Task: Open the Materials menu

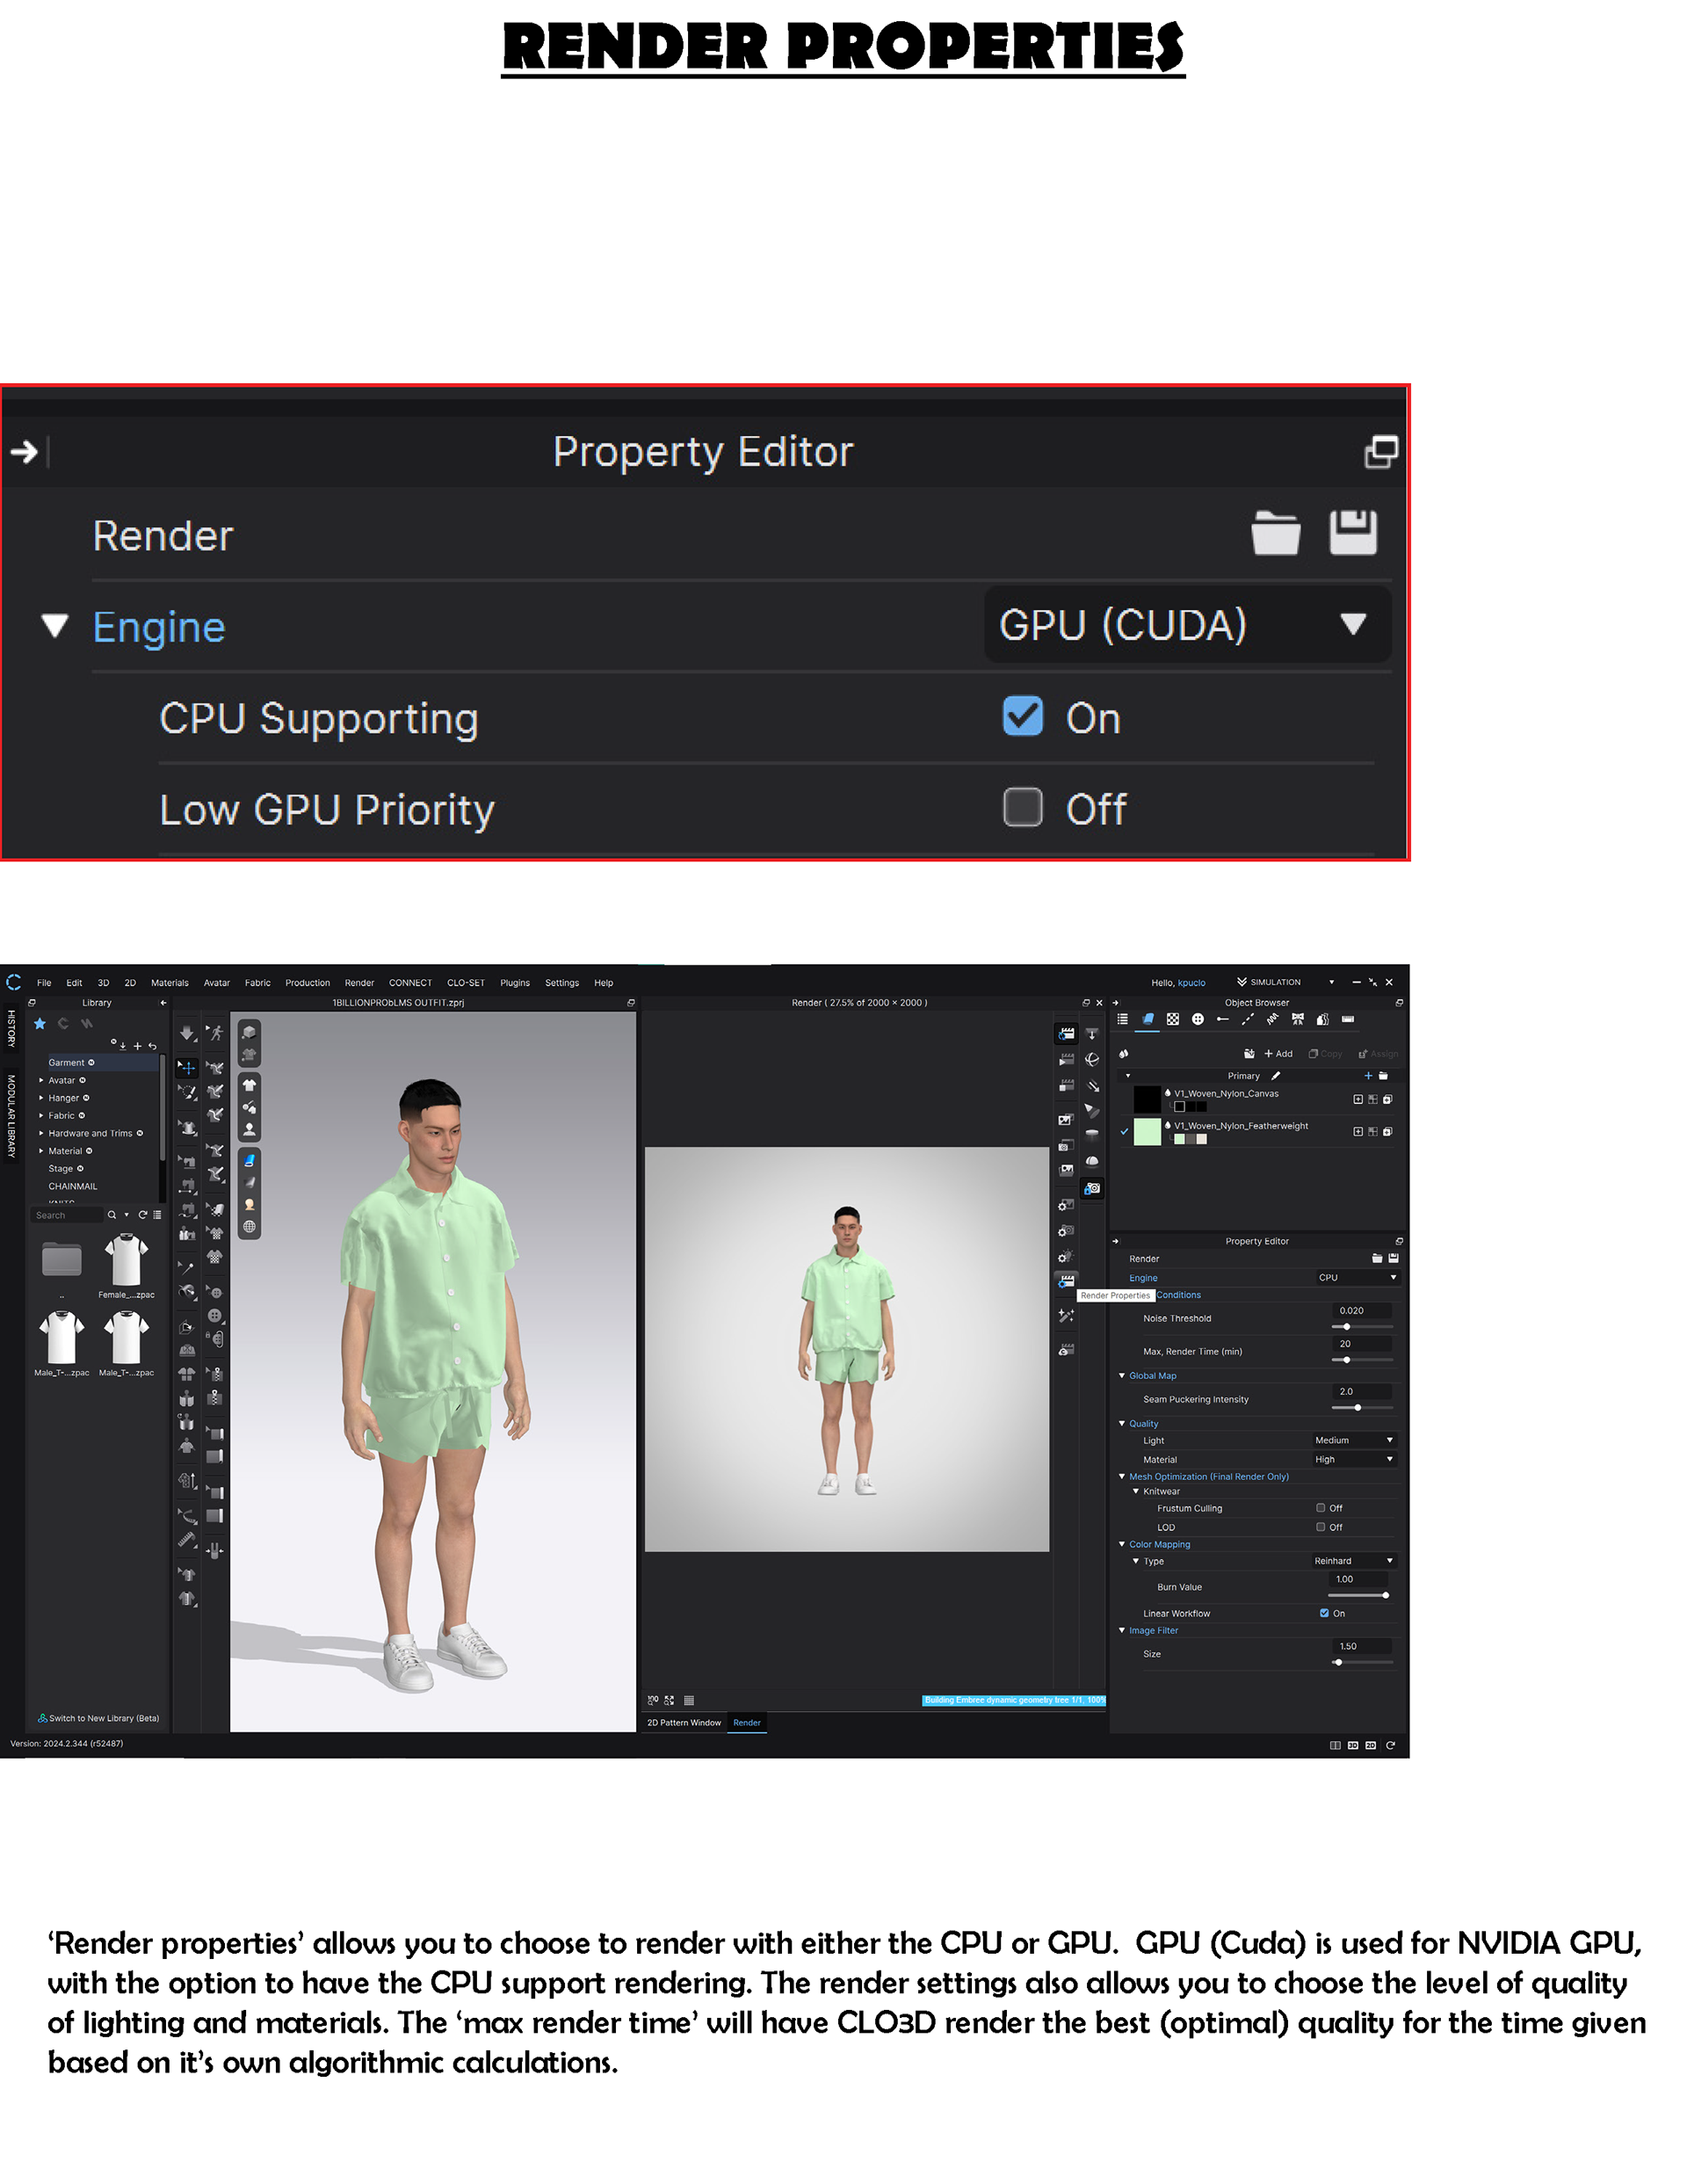Action: coord(170,983)
